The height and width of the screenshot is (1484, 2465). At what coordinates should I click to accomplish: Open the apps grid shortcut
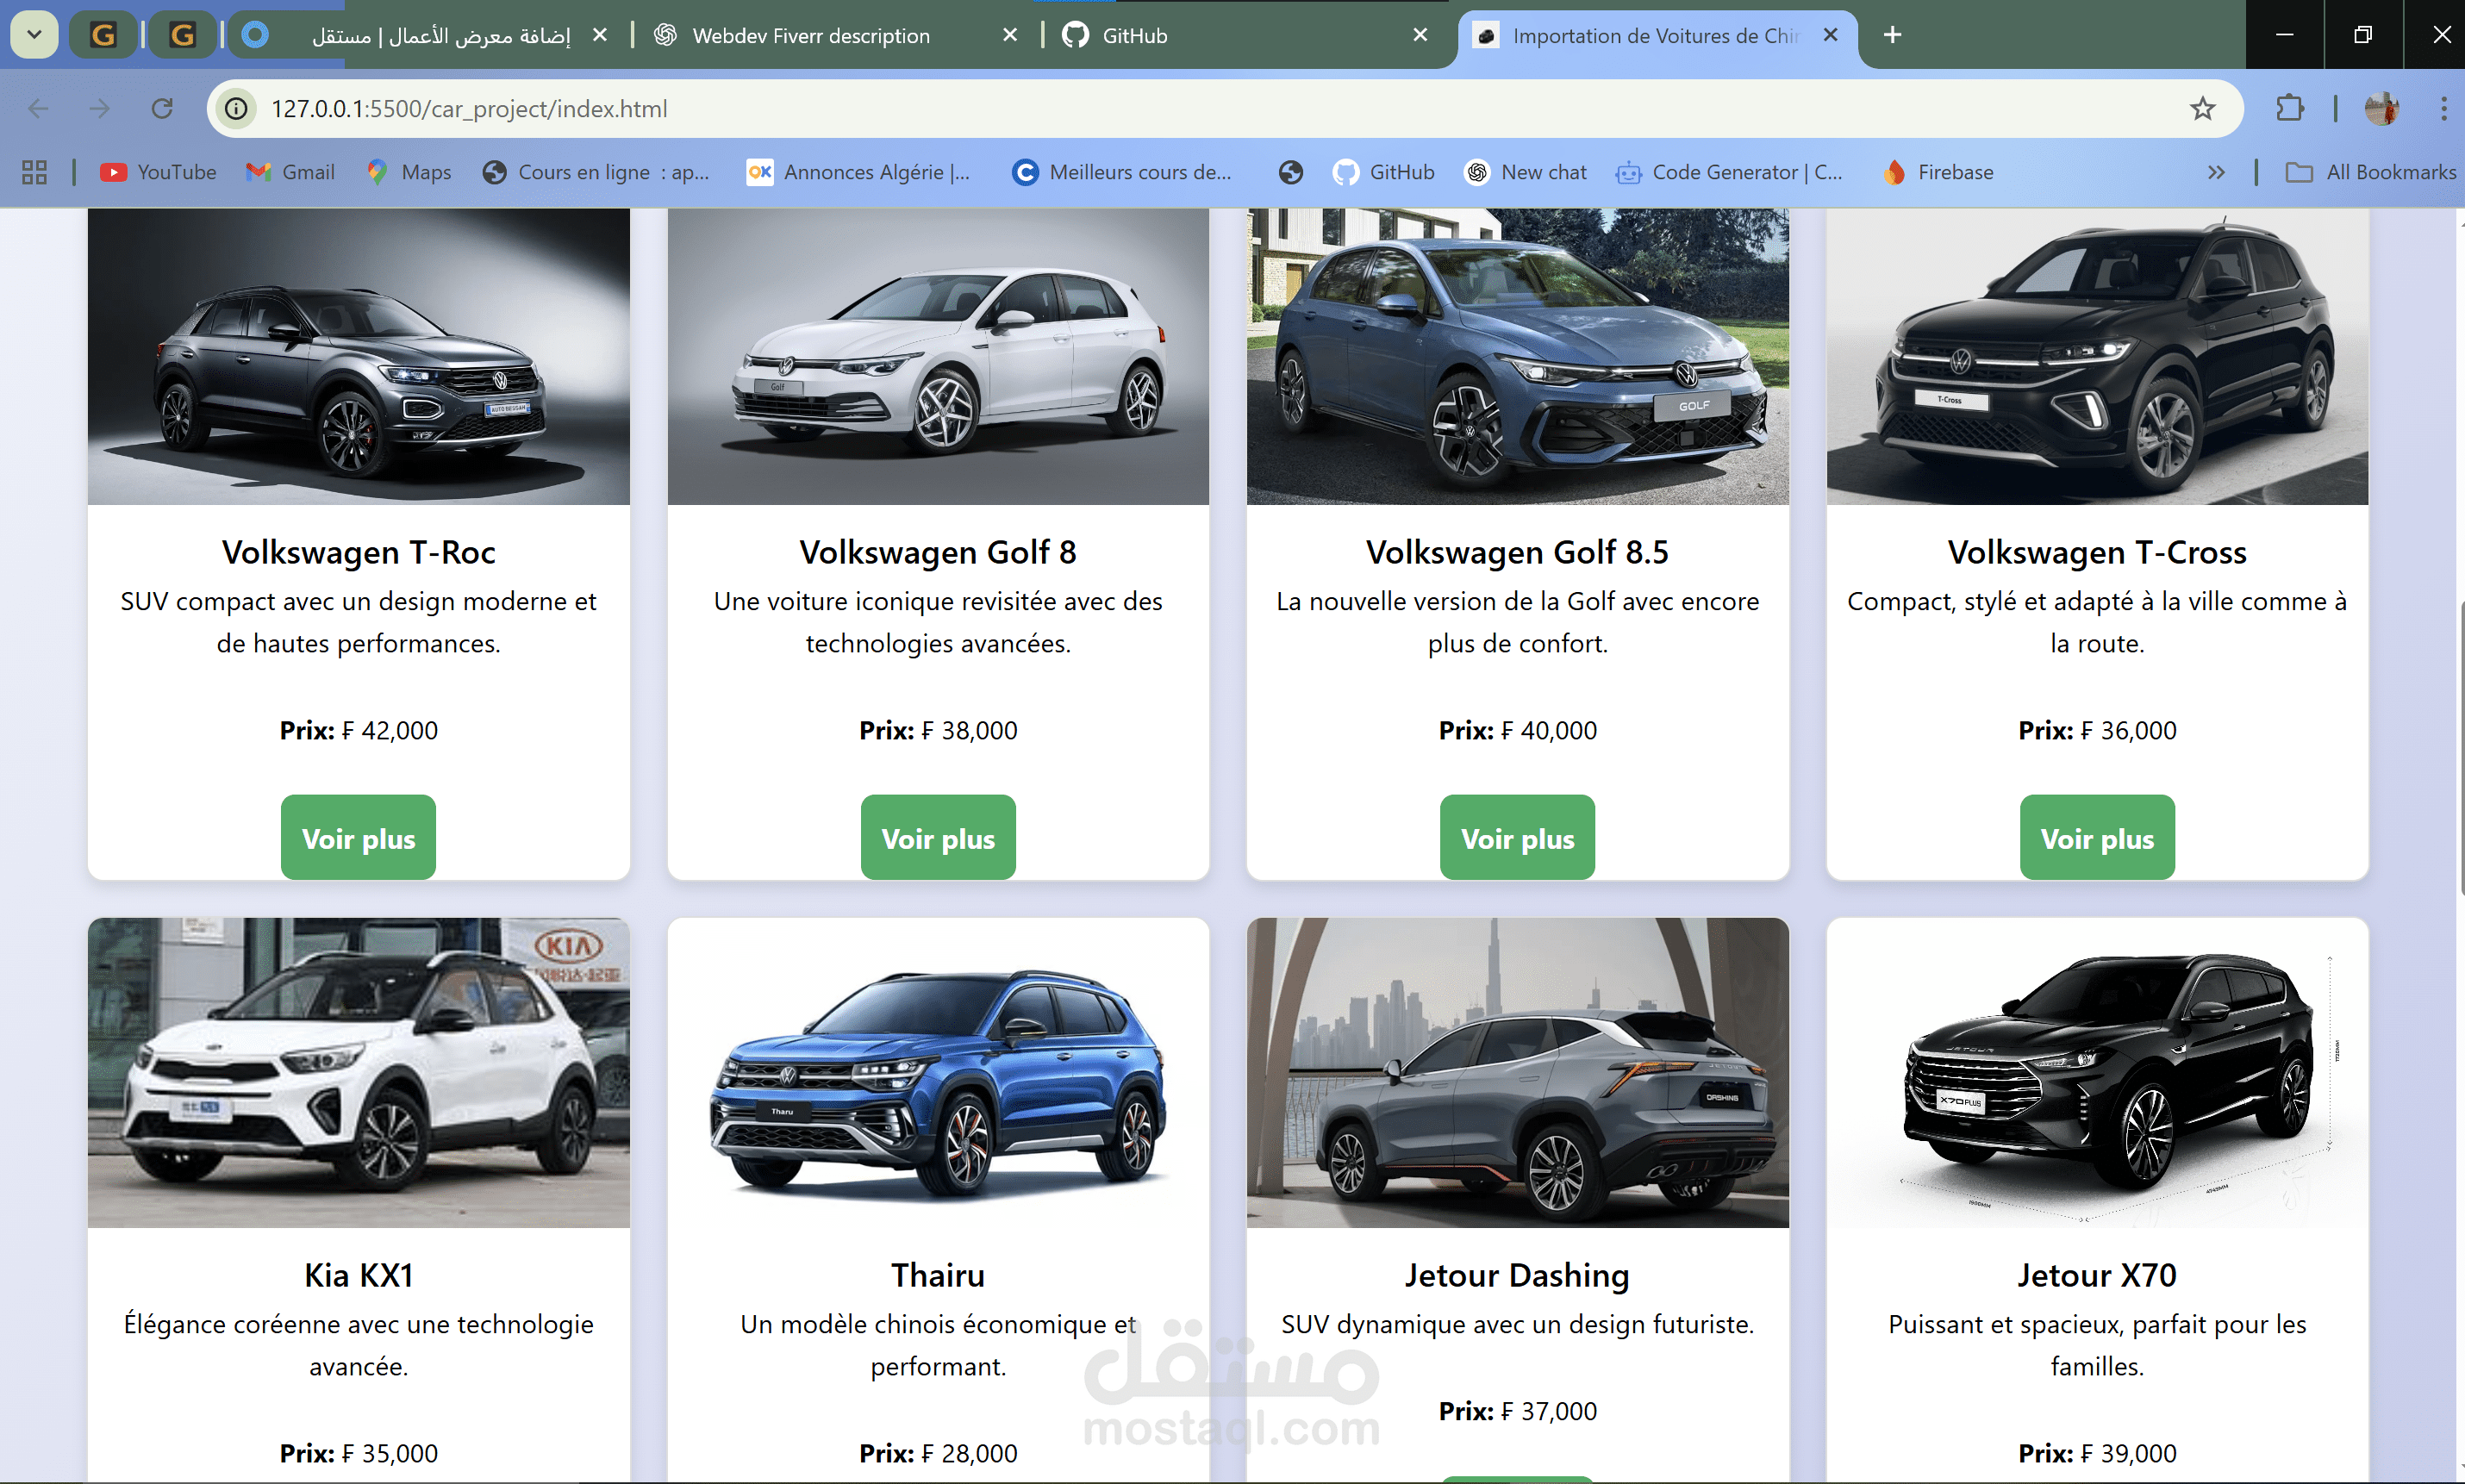(x=35, y=172)
